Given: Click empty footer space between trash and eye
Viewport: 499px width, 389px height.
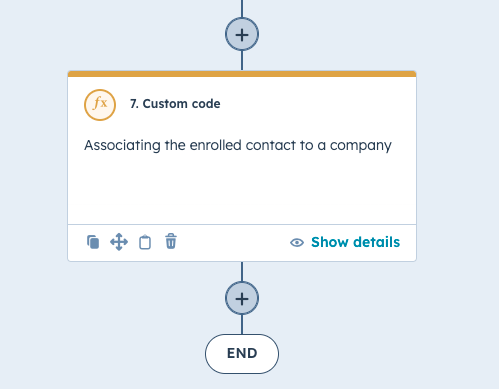Looking at the screenshot, I should [x=233, y=242].
